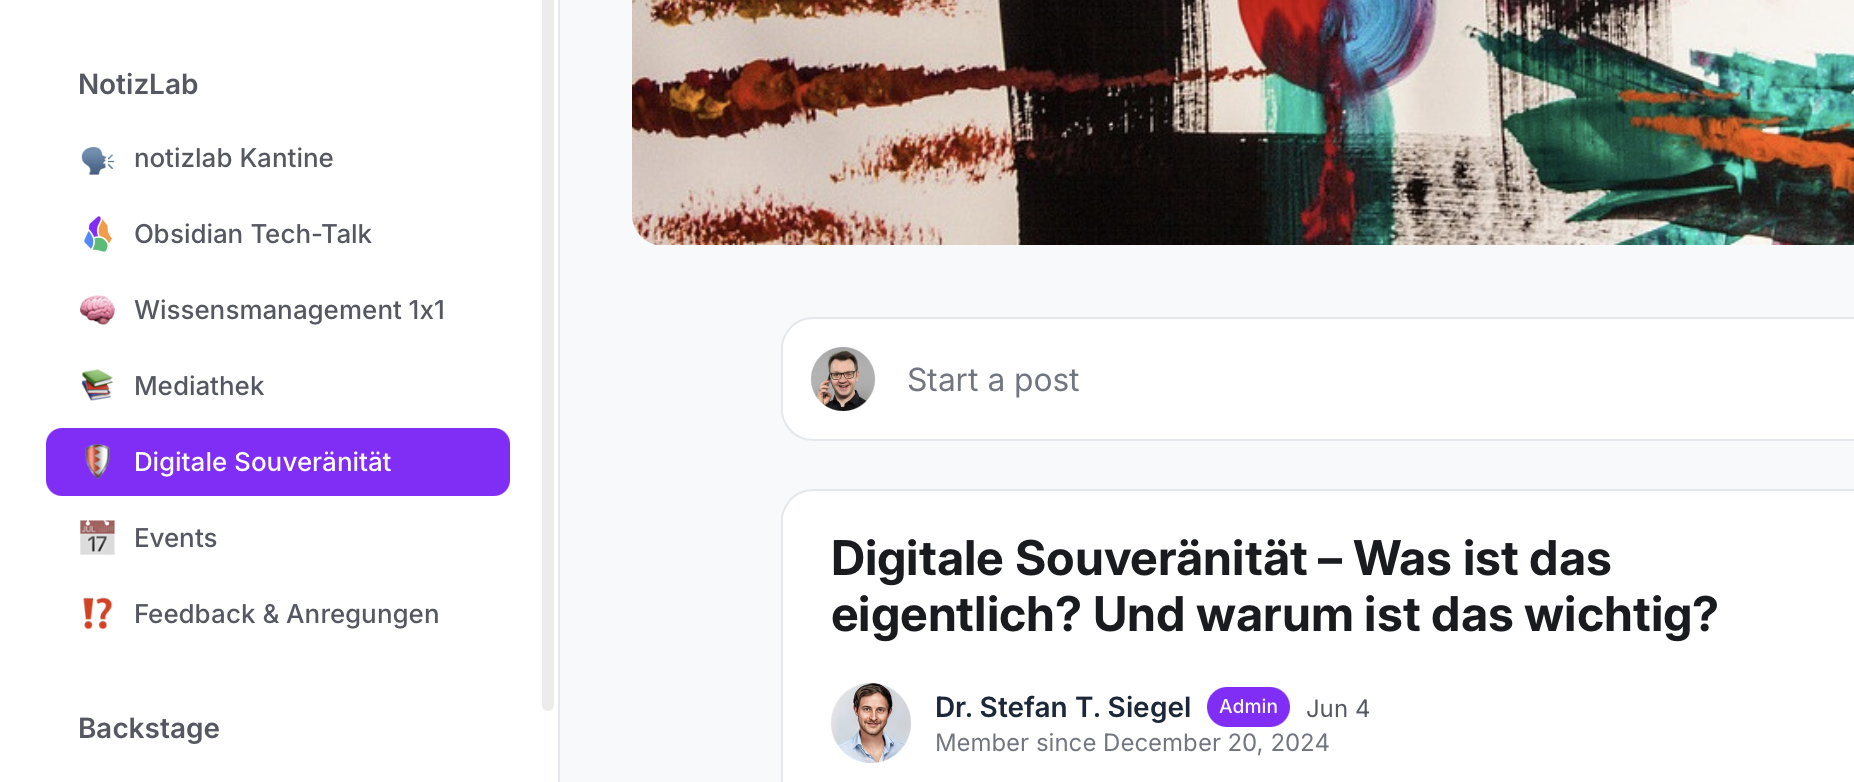Click the red exclamation-question icon for Feedback
1854x782 pixels.
[97, 613]
